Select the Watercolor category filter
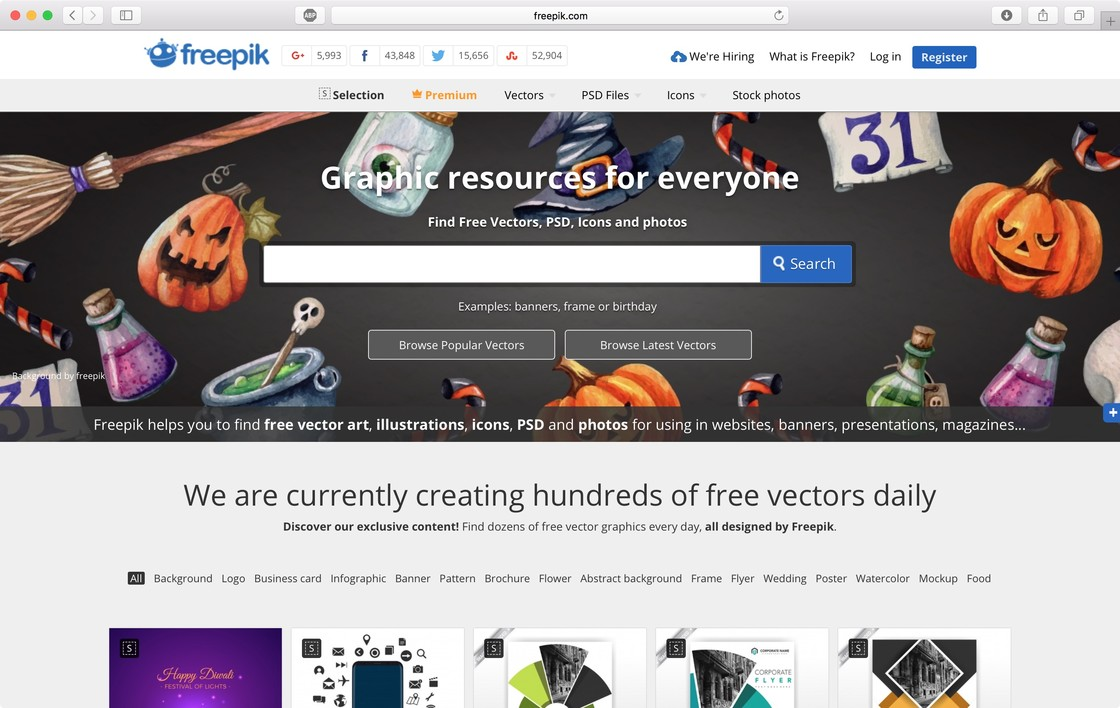Viewport: 1120px width, 708px height. point(882,579)
